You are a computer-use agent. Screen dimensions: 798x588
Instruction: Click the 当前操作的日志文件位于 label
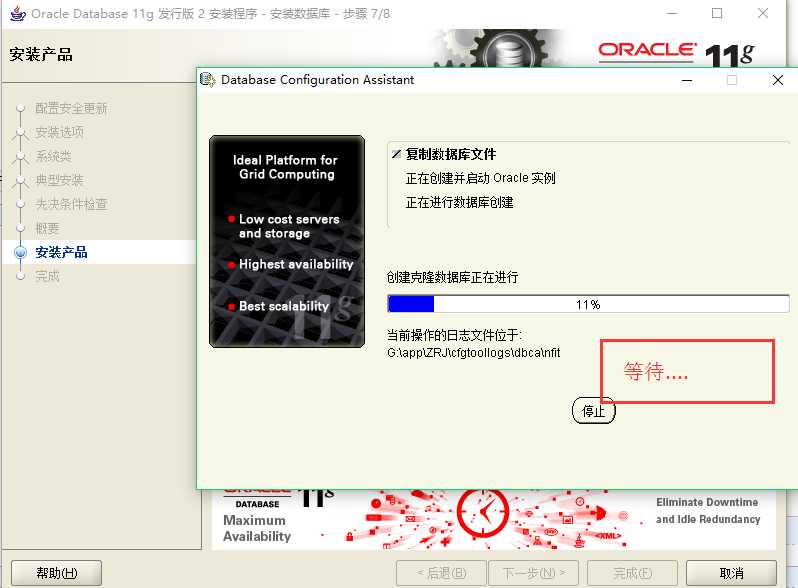coord(454,335)
